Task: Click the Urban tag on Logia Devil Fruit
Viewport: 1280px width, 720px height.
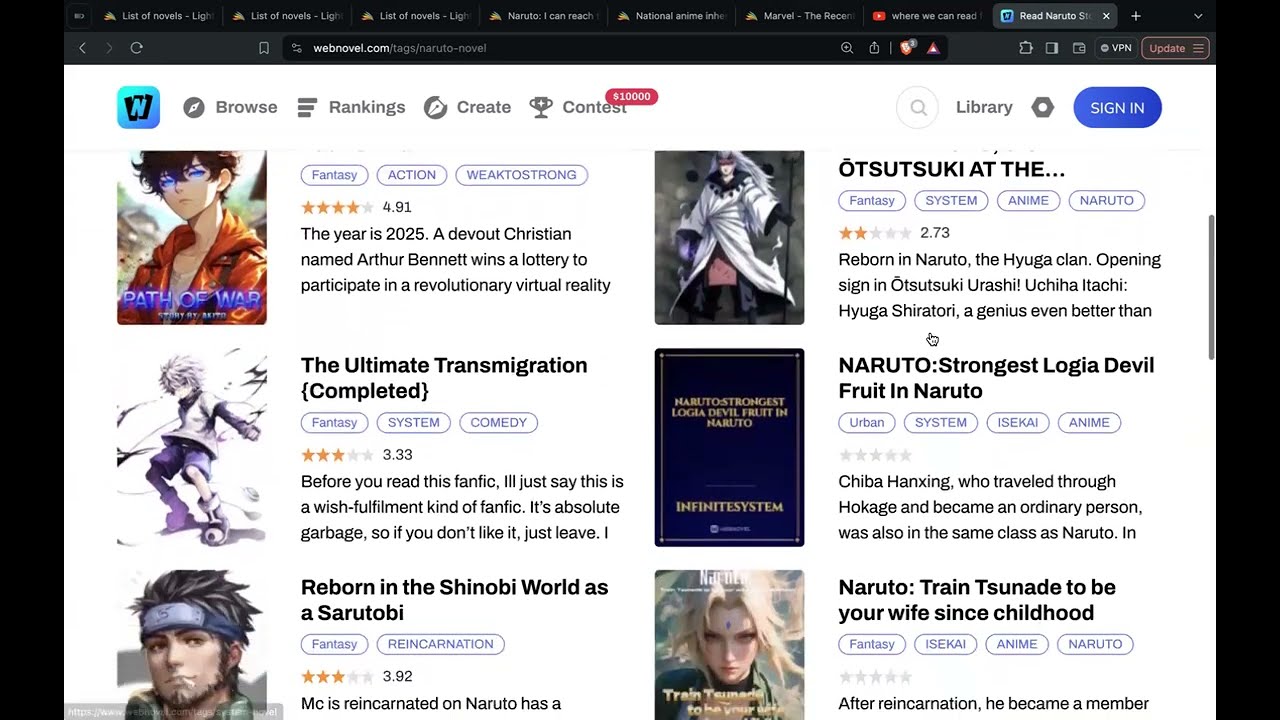Action: pyautogui.click(x=867, y=423)
